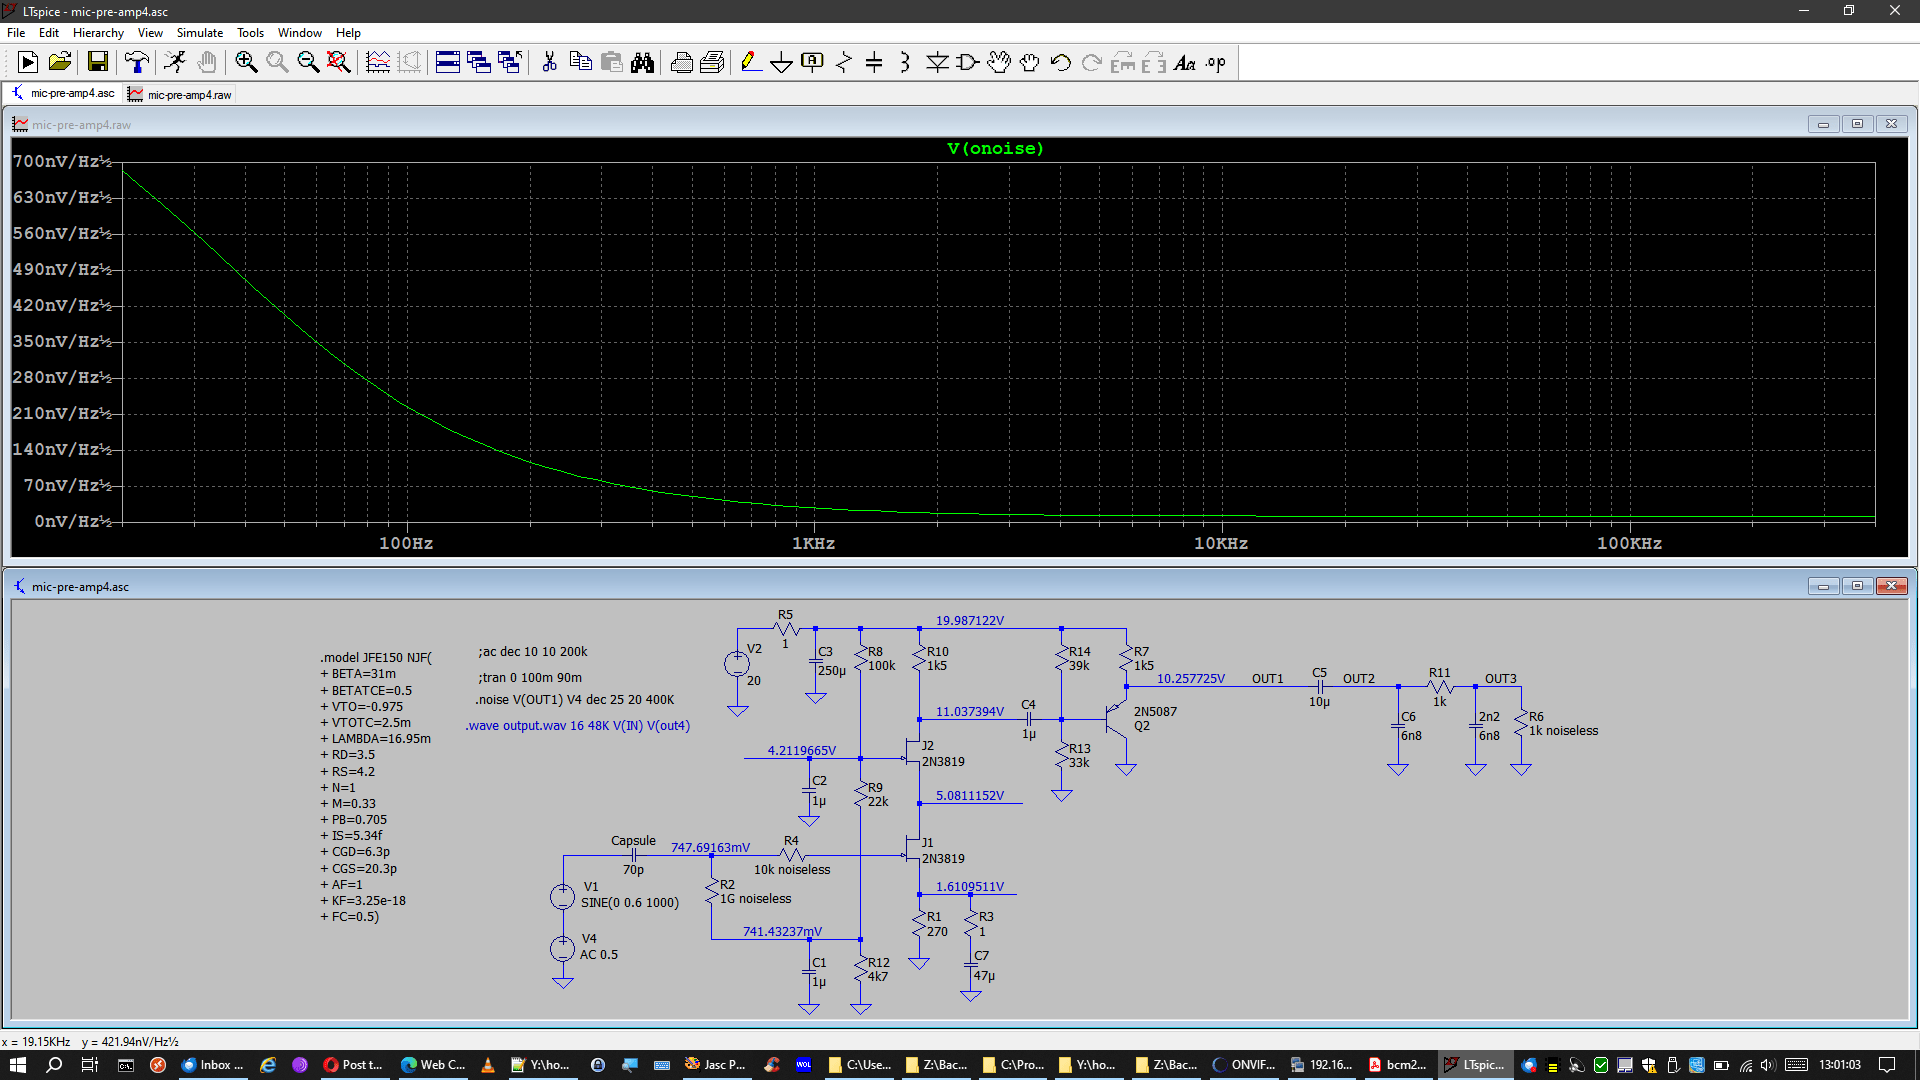Open the component gate library icon
The height and width of the screenshot is (1080, 1920).
(967, 62)
